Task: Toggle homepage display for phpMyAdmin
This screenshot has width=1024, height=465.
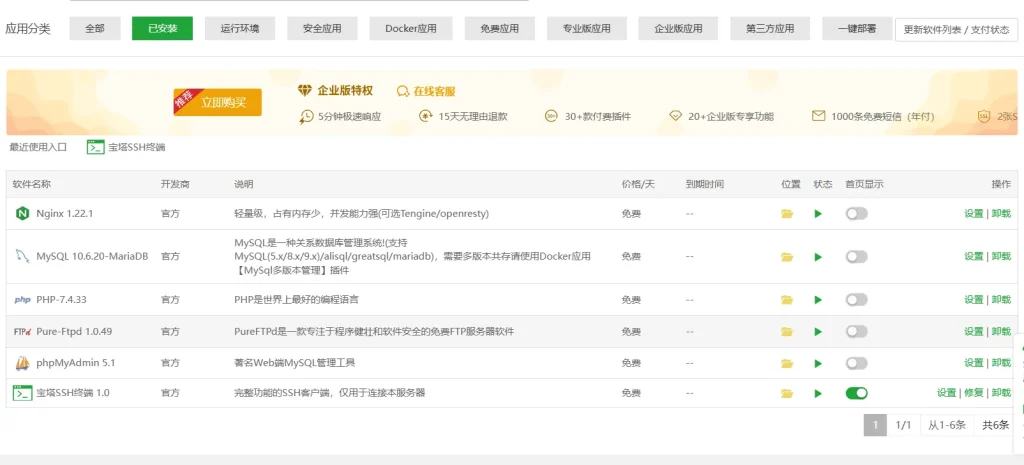Action: pos(856,363)
